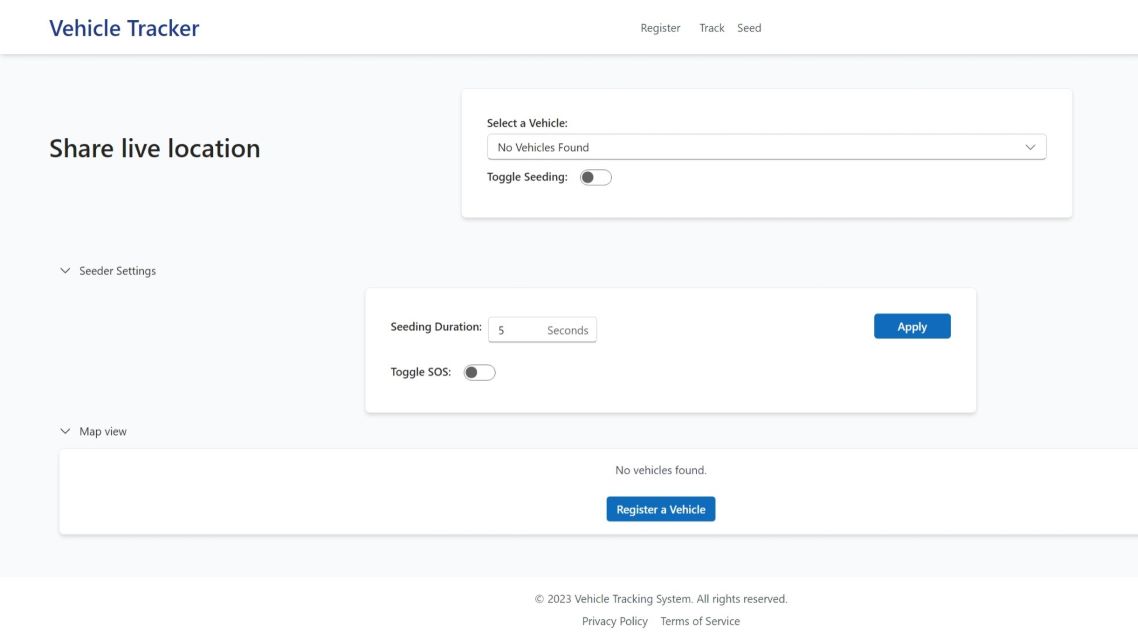Click the Seconds unit suffix in duration field
The width and height of the screenshot is (1138, 640).
pos(567,330)
